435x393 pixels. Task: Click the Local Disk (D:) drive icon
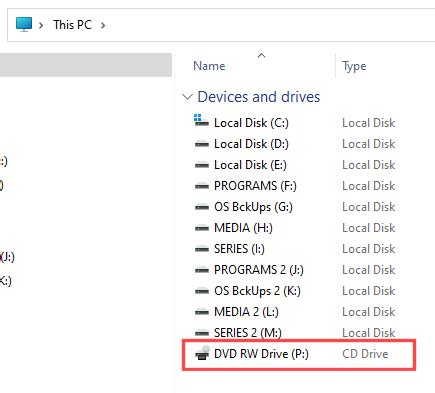(202, 144)
